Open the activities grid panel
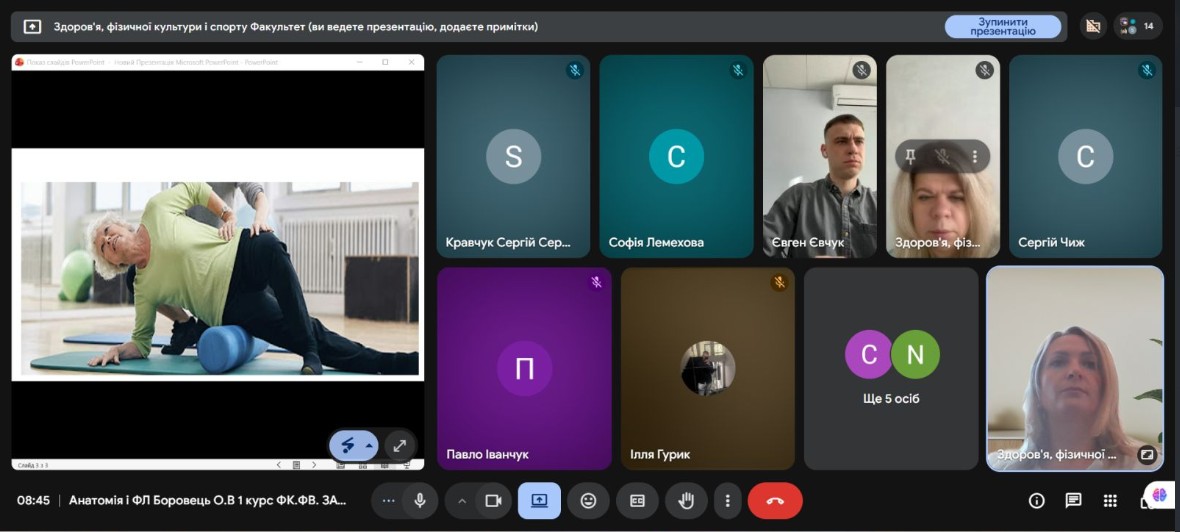 (x=1110, y=501)
